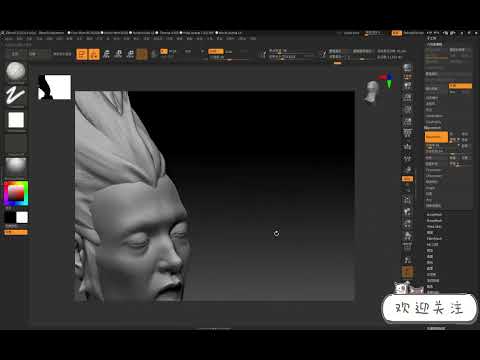The height and width of the screenshot is (360, 480).
Task: Activate the Move mode icon in top shelf
Action: (x=106, y=54)
